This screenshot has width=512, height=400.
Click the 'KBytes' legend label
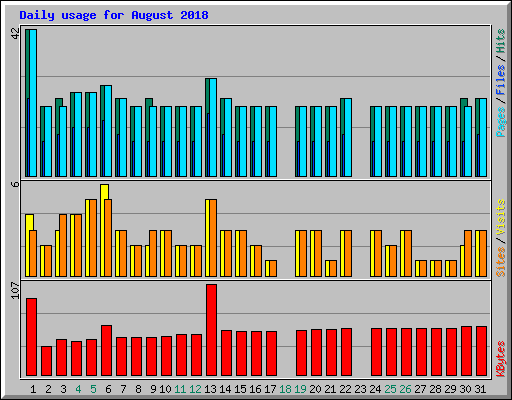pyautogui.click(x=500, y=359)
